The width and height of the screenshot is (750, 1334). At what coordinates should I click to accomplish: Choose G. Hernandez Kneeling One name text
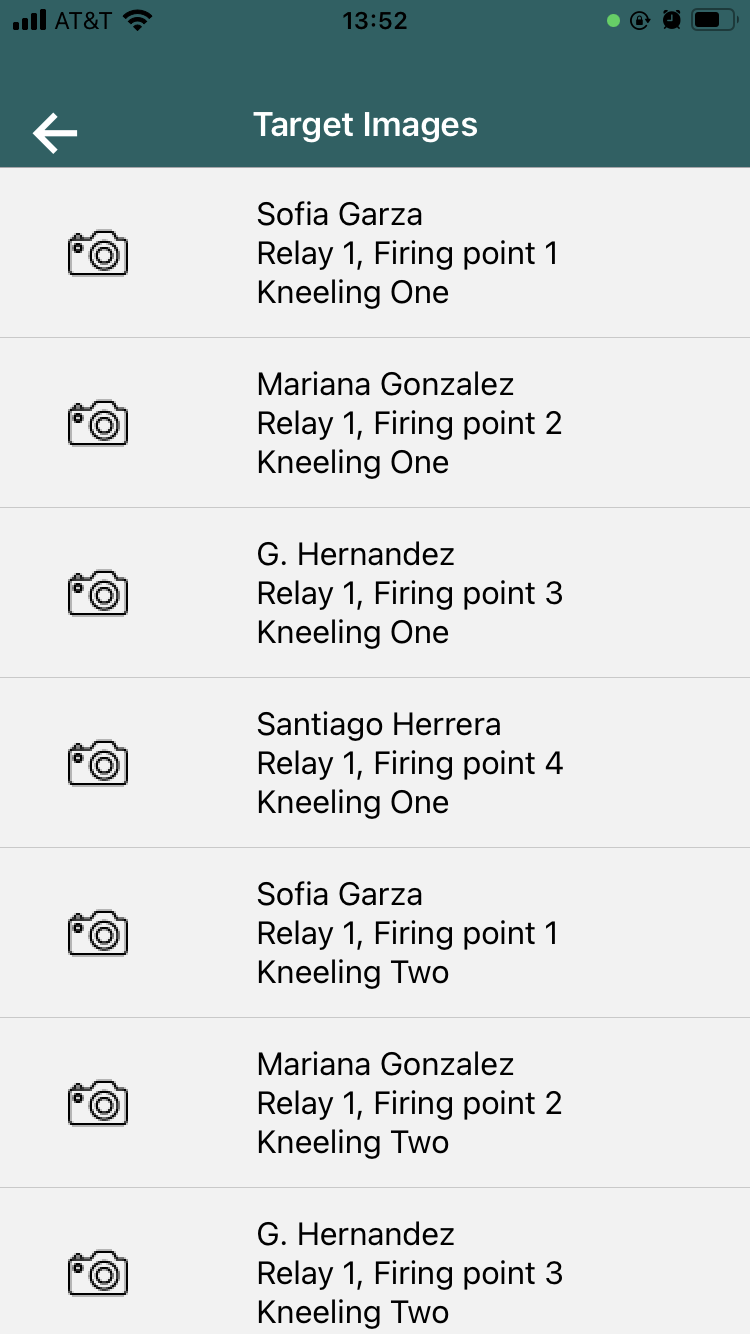[355, 554]
